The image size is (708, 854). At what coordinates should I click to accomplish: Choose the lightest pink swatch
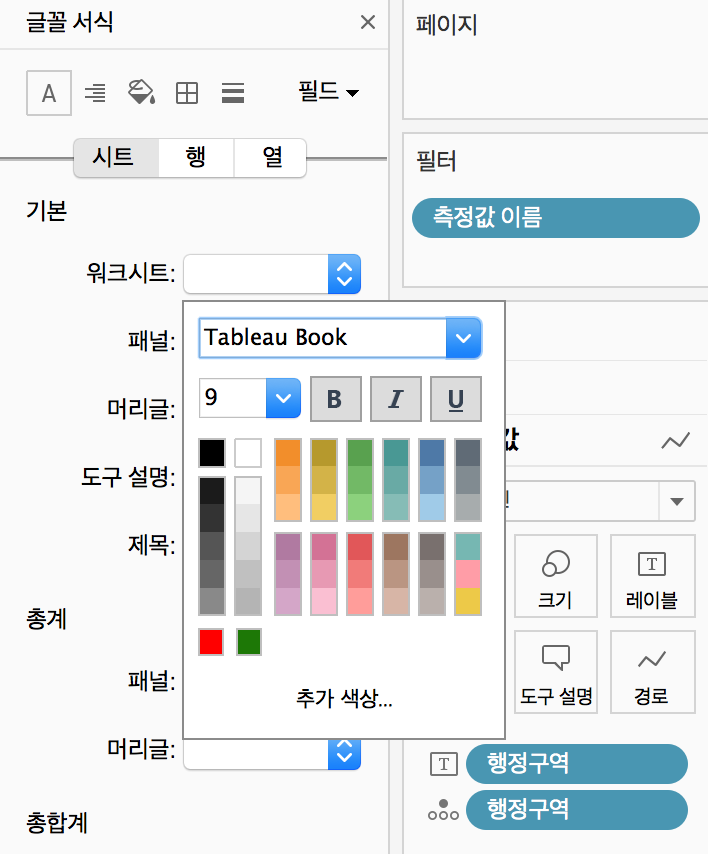(x=324, y=601)
